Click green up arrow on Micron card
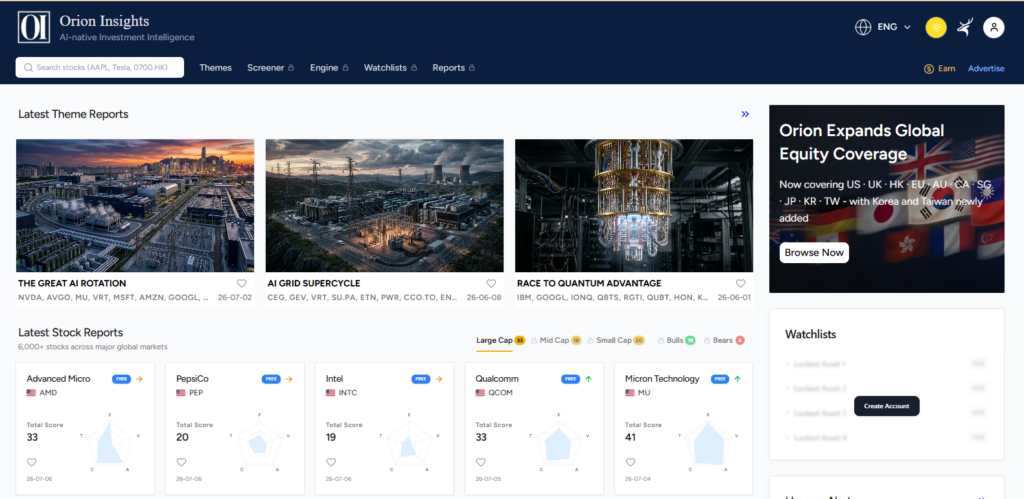The width and height of the screenshot is (1024, 499). click(x=738, y=379)
